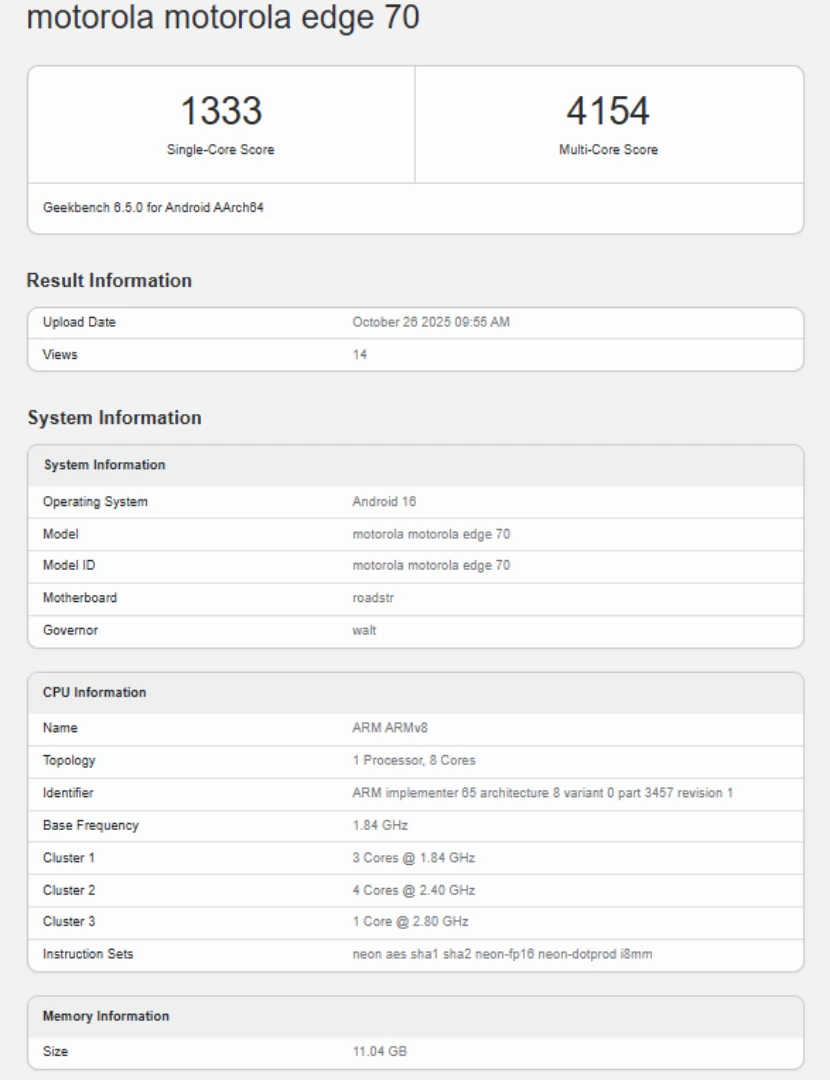Click the Model ID row value

click(x=431, y=566)
